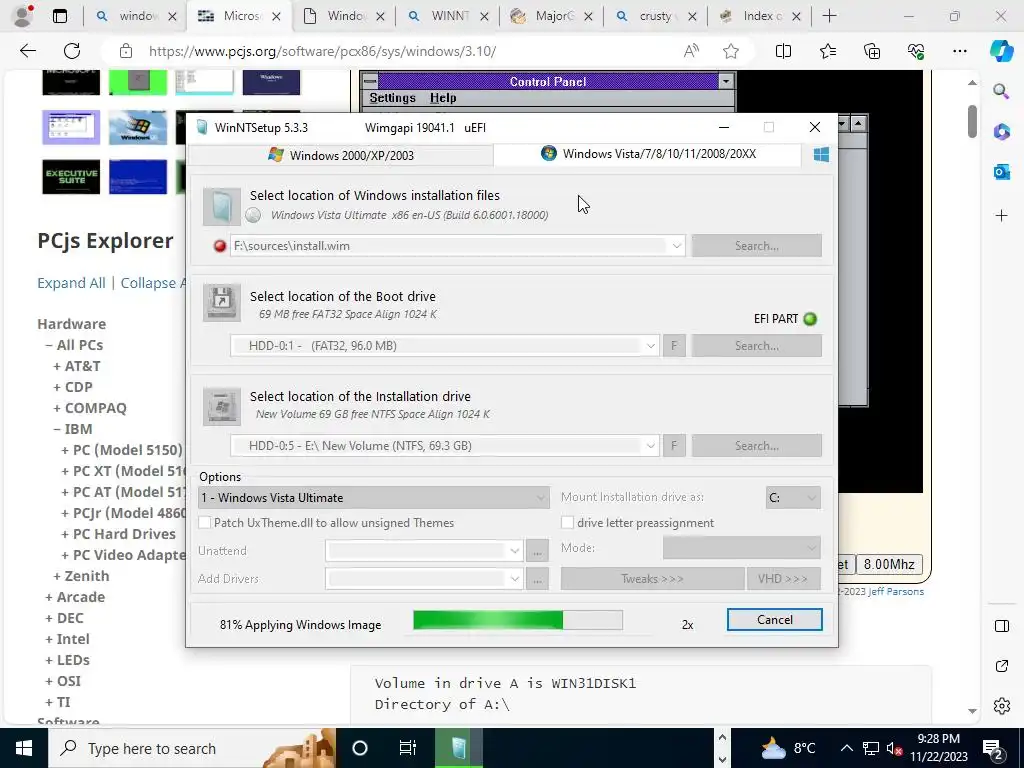Open the notification center icon
The width and height of the screenshot is (1024, 768).
(x=992, y=748)
